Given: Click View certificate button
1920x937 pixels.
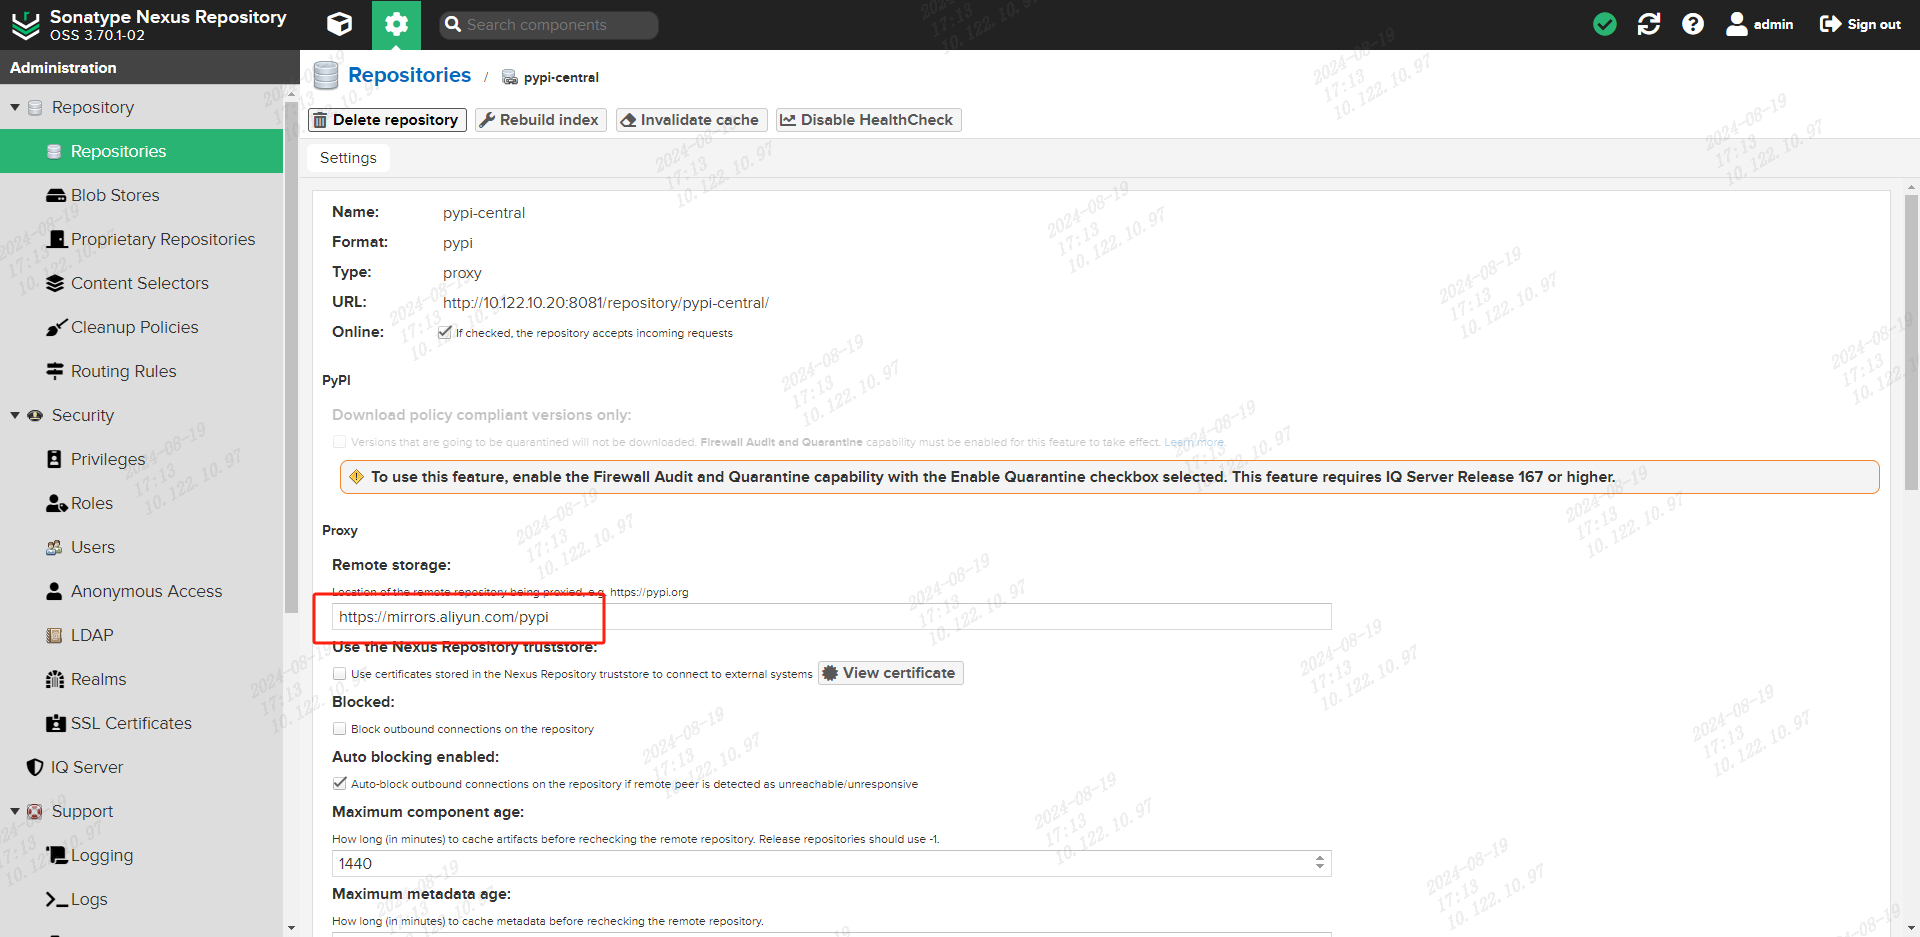Looking at the screenshot, I should (890, 673).
